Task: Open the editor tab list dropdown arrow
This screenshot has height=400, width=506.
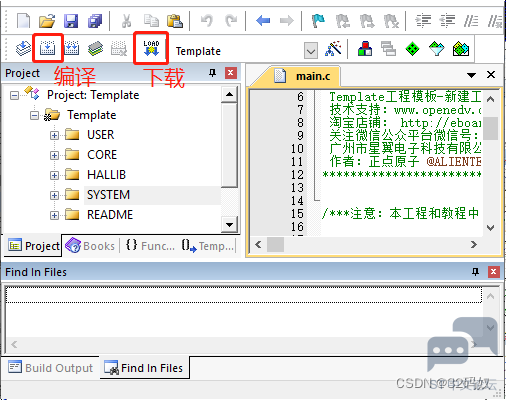Action: point(471,75)
